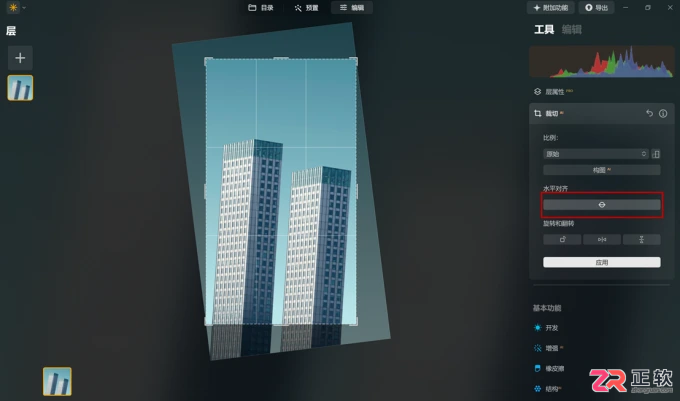Toggle crop orientation portrait/landscape icon
The height and width of the screenshot is (401, 680).
656,154
